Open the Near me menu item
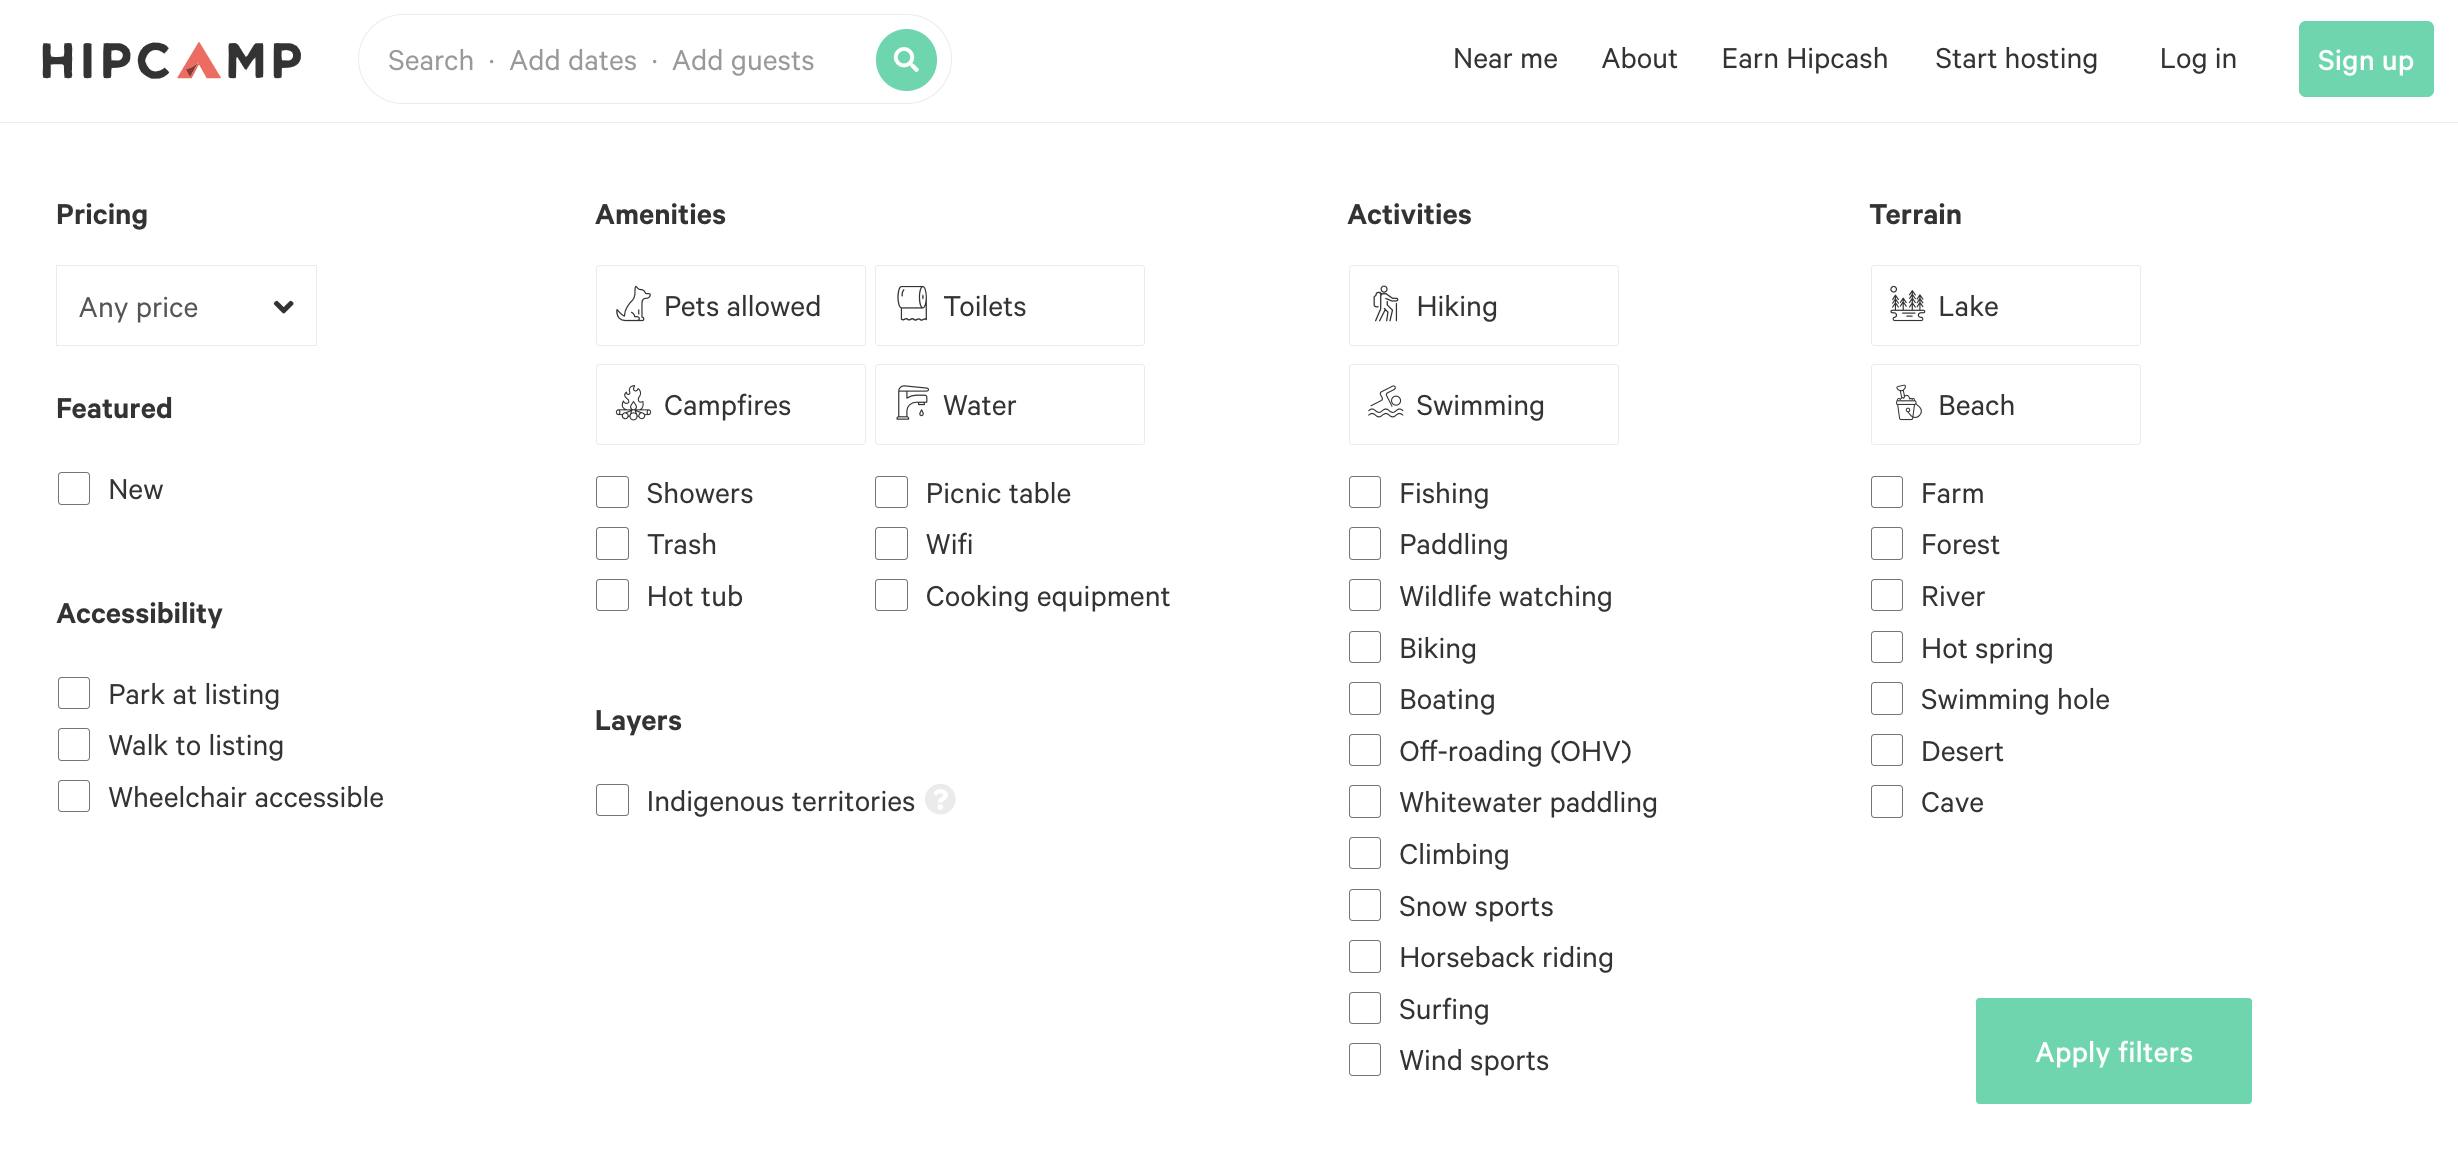2458x1150 pixels. [x=1505, y=59]
